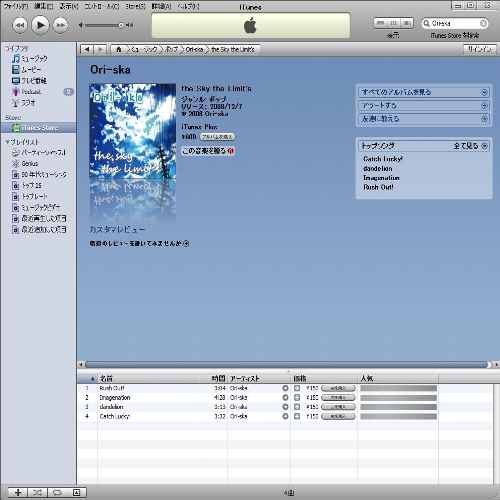Switch to grid view mode

pos(394,23)
